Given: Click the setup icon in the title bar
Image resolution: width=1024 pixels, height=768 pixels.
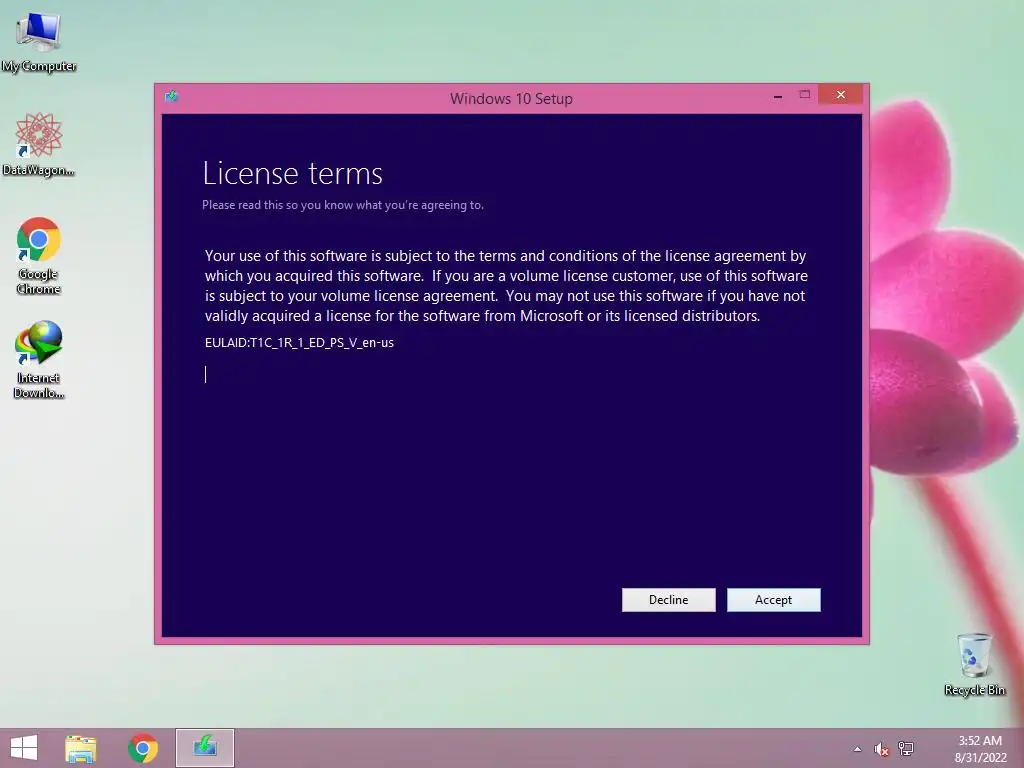Looking at the screenshot, I should (172, 97).
